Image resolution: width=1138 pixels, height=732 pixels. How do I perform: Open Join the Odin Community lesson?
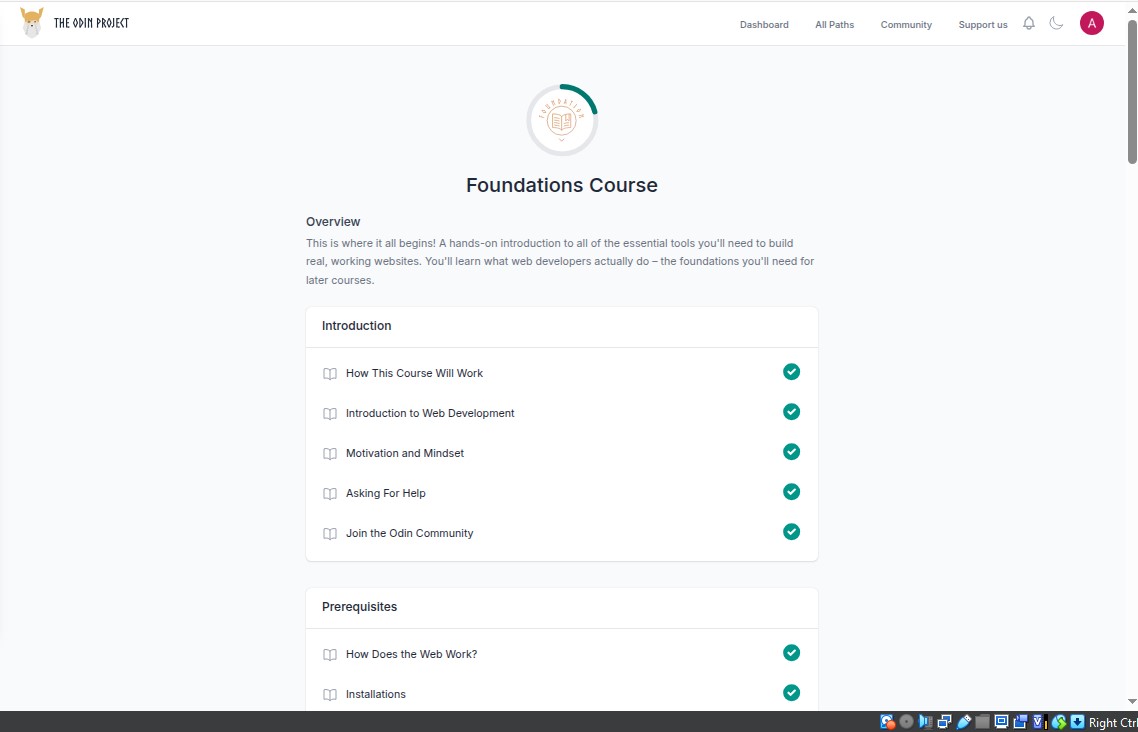(x=409, y=532)
